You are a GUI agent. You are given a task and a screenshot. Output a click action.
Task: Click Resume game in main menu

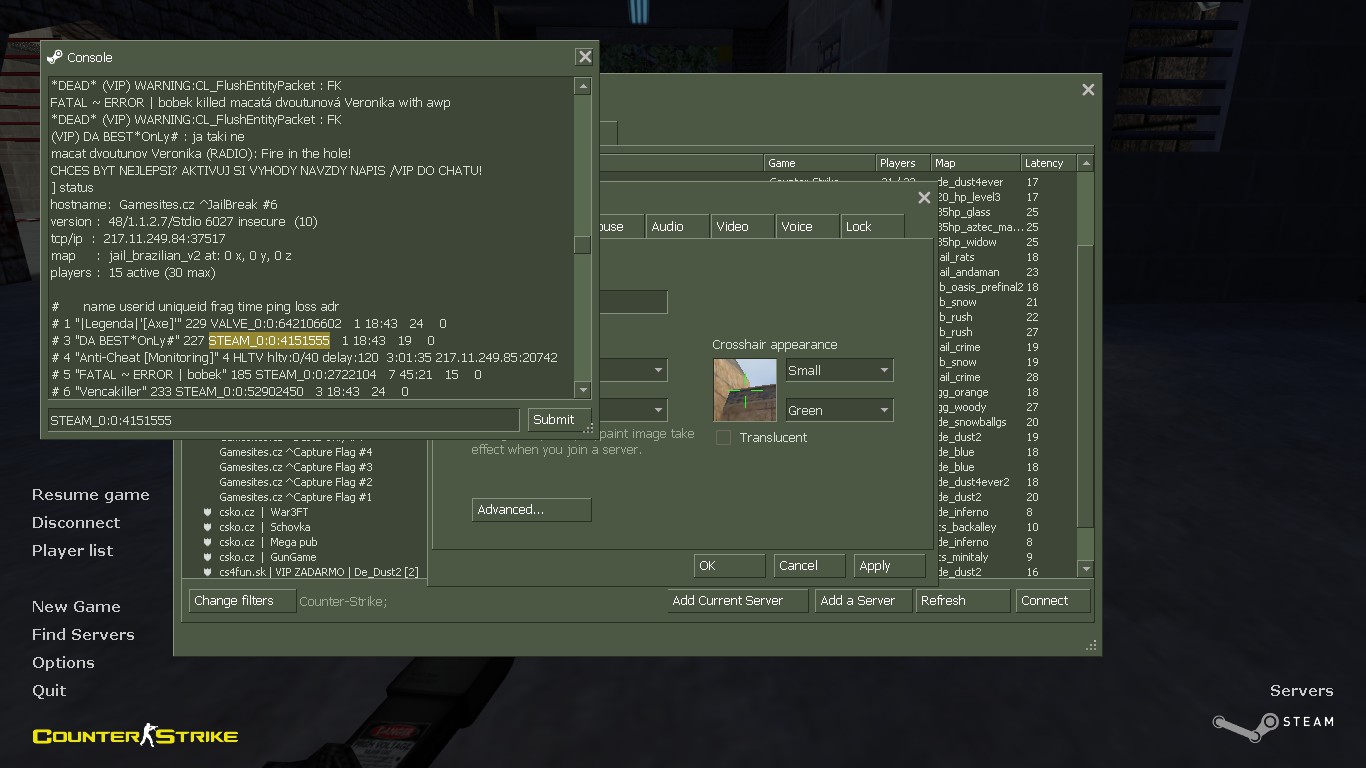90,495
